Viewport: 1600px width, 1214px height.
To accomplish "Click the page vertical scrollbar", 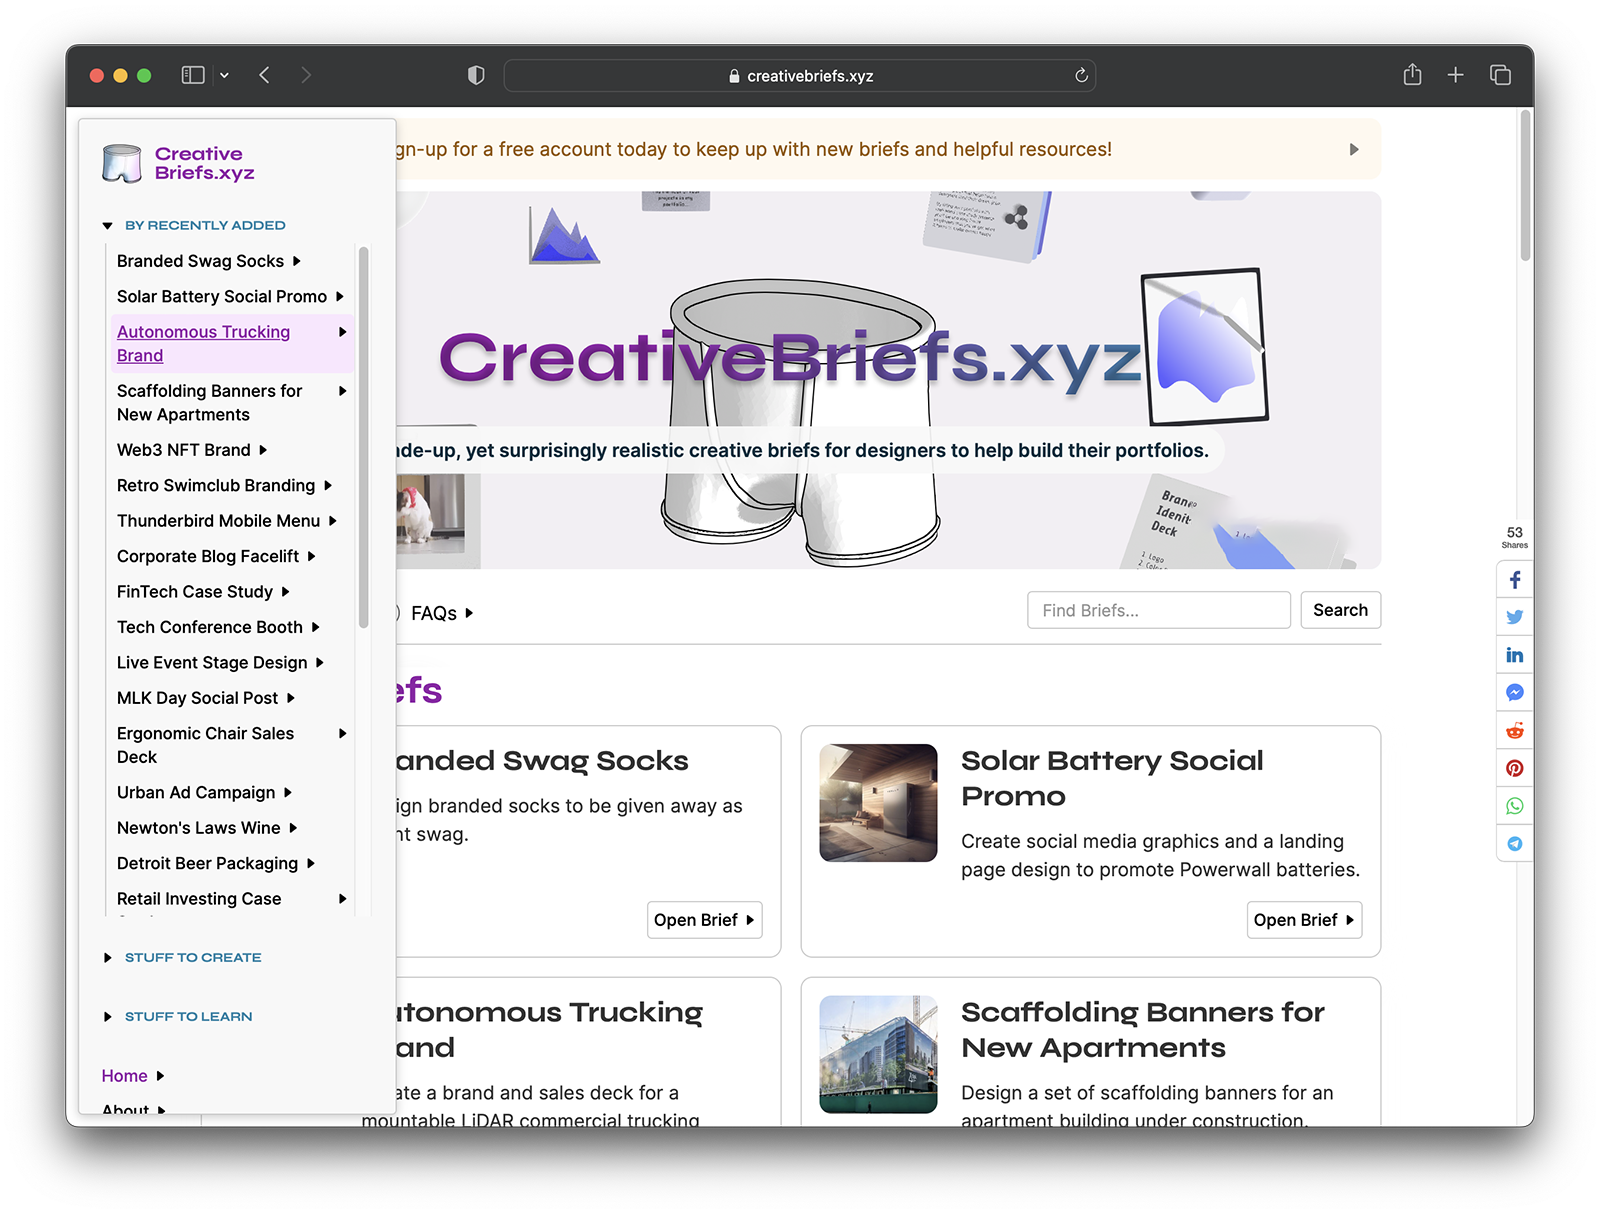I will point(1525,186).
